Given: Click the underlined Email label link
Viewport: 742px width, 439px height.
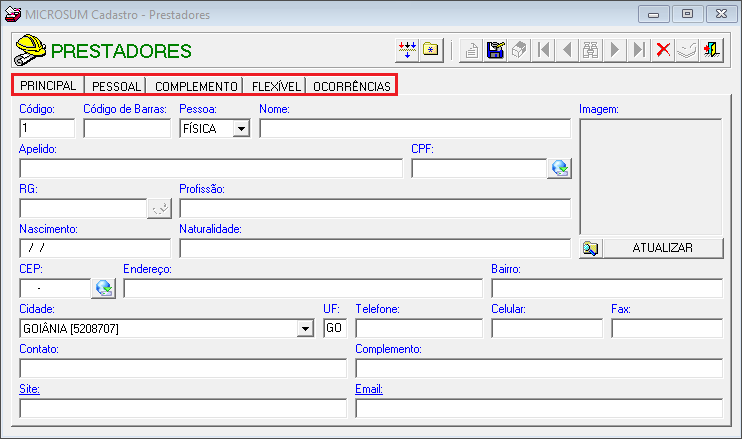Looking at the screenshot, I should [368, 389].
